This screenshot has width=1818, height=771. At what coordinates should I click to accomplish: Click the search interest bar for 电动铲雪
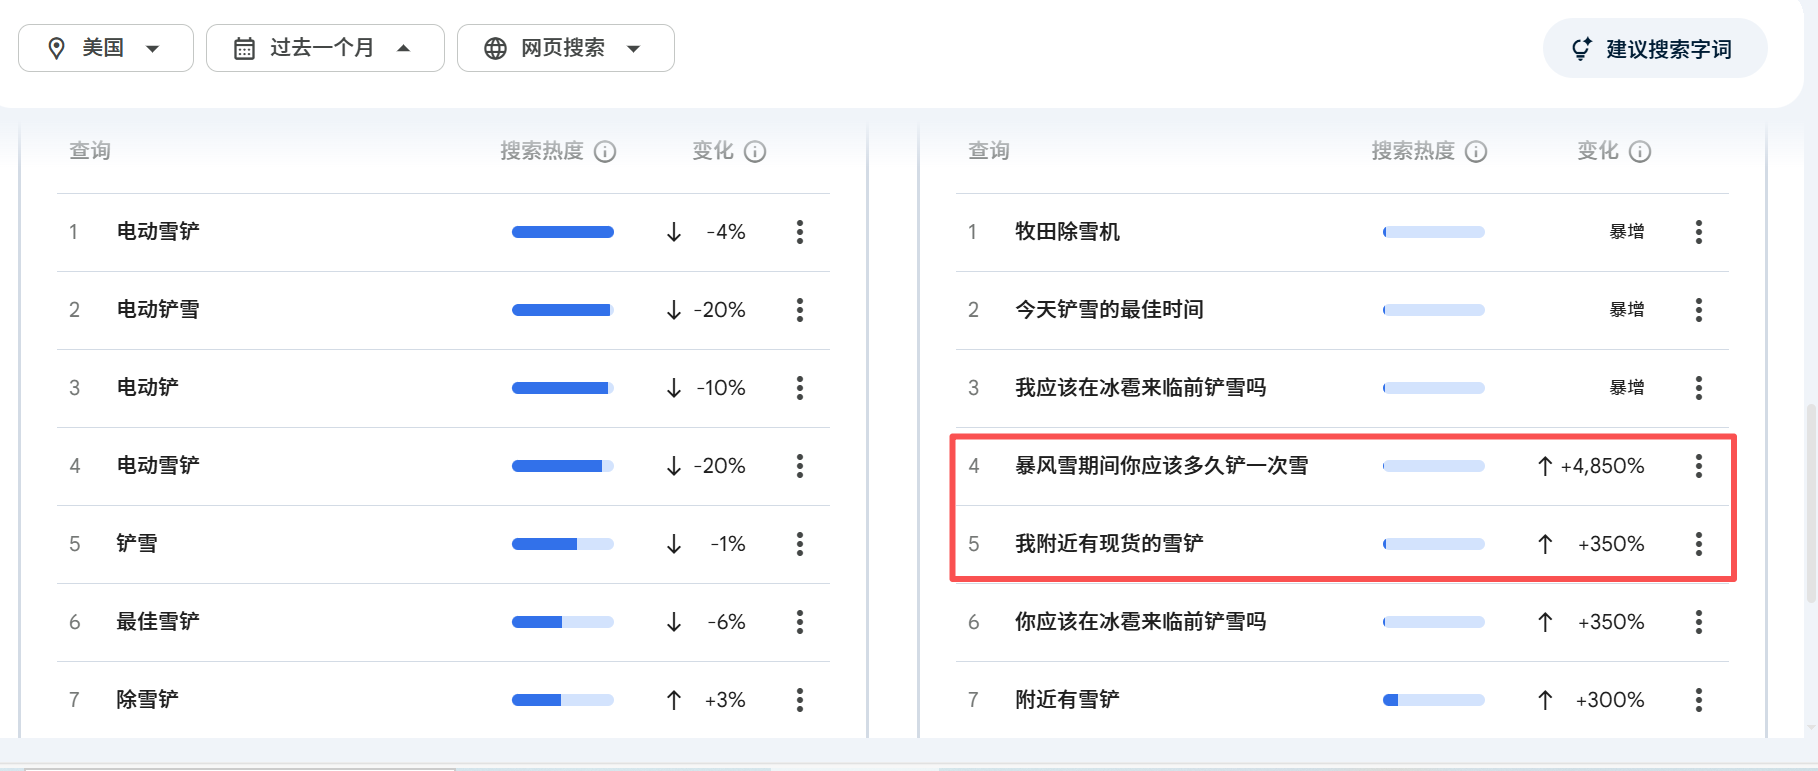pos(562,310)
